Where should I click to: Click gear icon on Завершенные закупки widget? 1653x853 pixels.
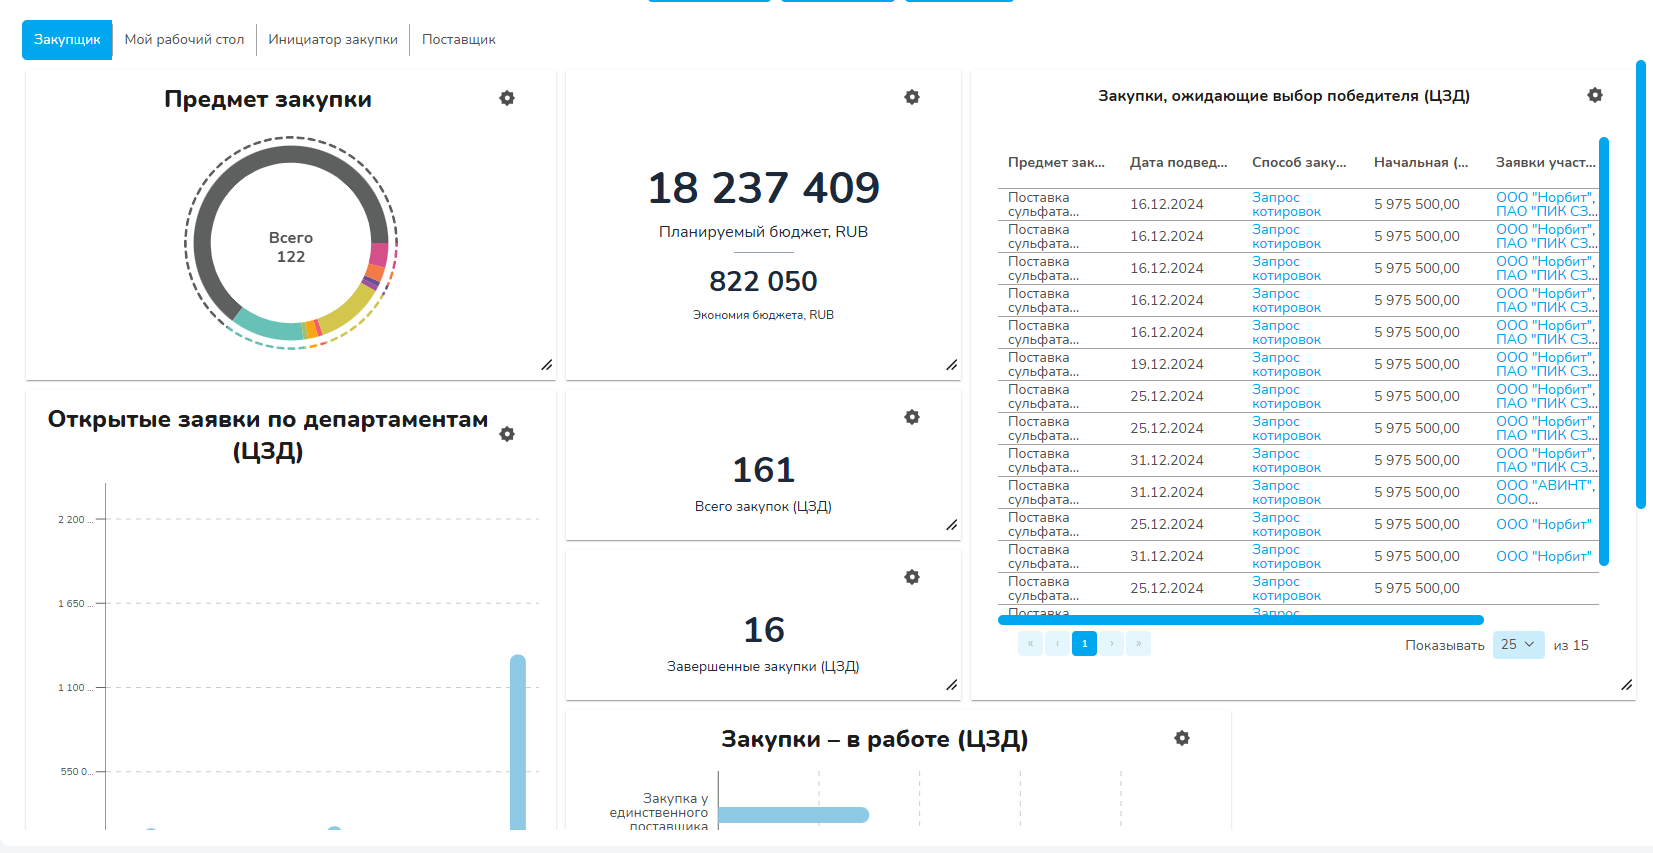coord(912,577)
